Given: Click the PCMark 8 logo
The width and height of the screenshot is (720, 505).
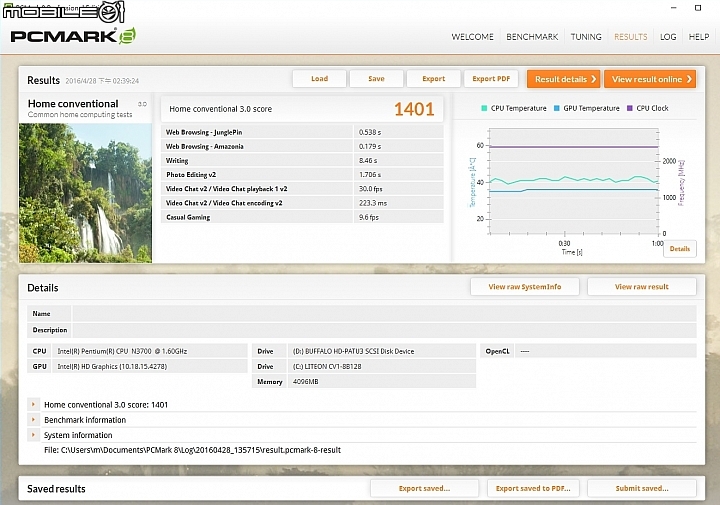Looking at the screenshot, I should (x=73, y=36).
